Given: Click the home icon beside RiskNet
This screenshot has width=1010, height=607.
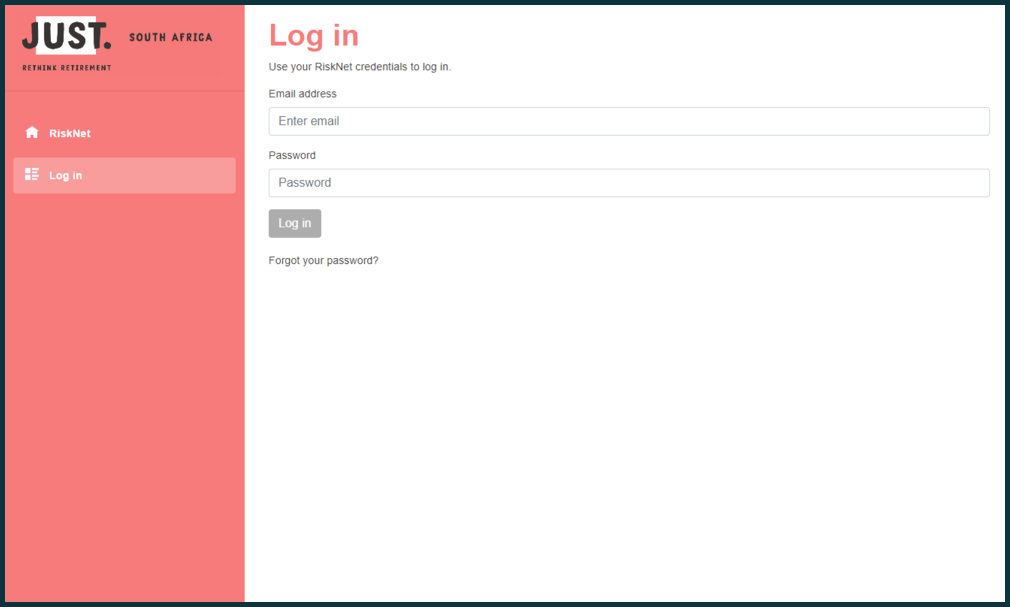Looking at the screenshot, I should [x=32, y=133].
